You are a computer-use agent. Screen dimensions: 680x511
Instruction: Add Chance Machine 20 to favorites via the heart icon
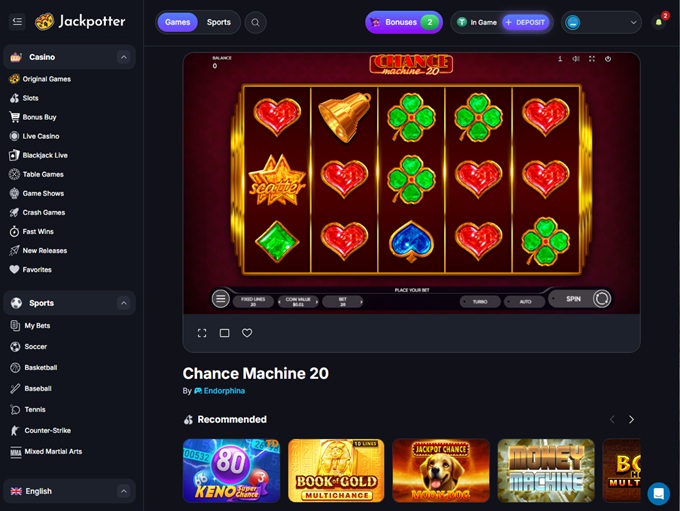coord(247,333)
